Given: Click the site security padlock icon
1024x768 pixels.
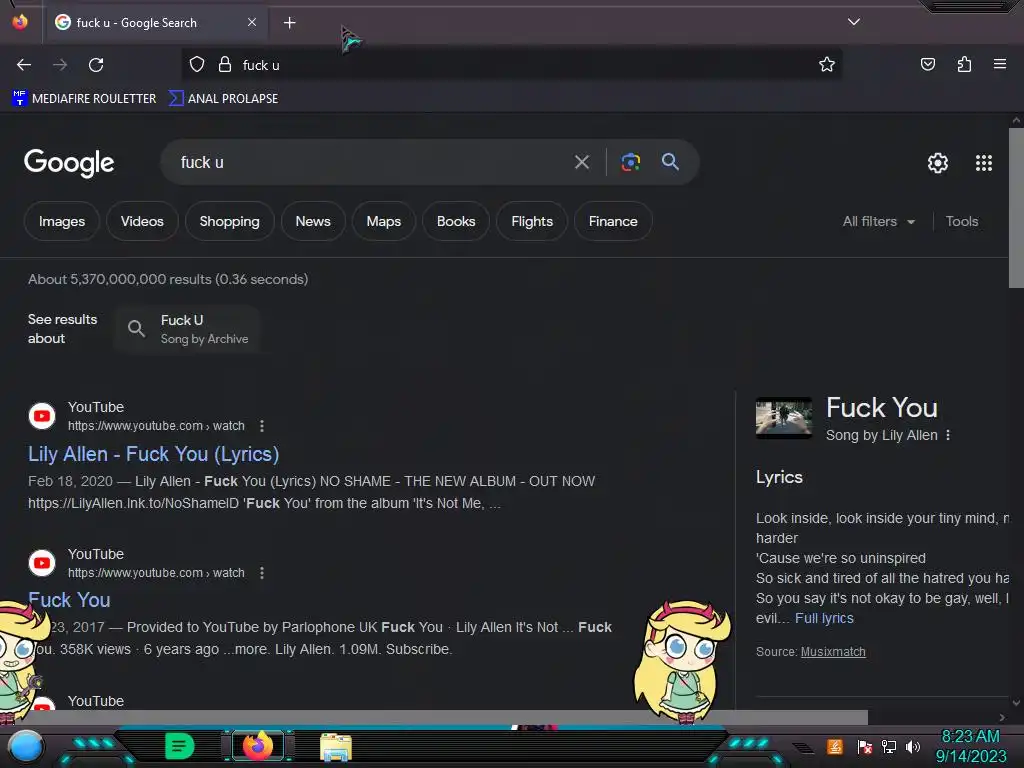Looking at the screenshot, I should [225, 65].
